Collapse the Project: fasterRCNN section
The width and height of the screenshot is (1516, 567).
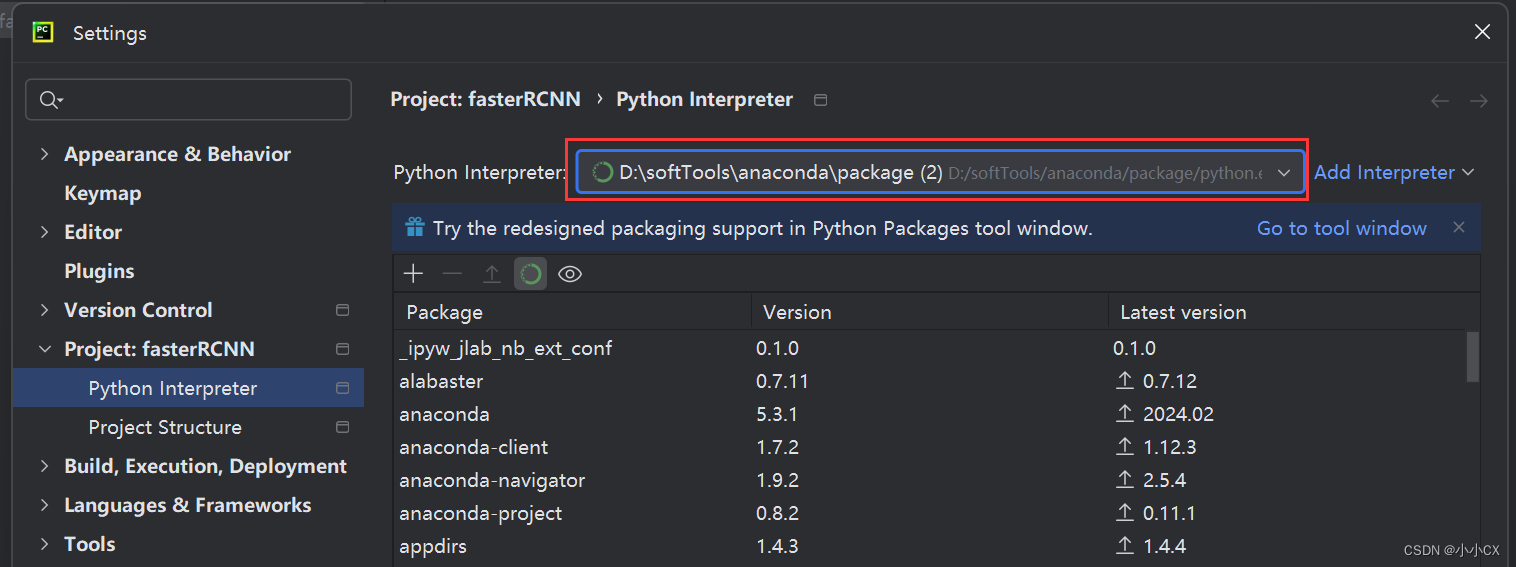(44, 349)
